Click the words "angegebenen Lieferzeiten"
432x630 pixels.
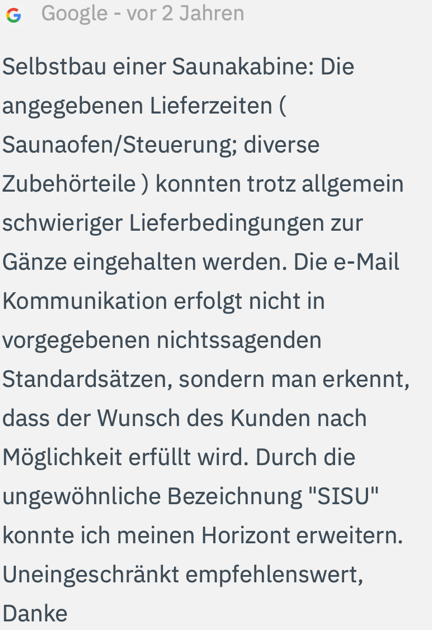pyautogui.click(x=137, y=106)
